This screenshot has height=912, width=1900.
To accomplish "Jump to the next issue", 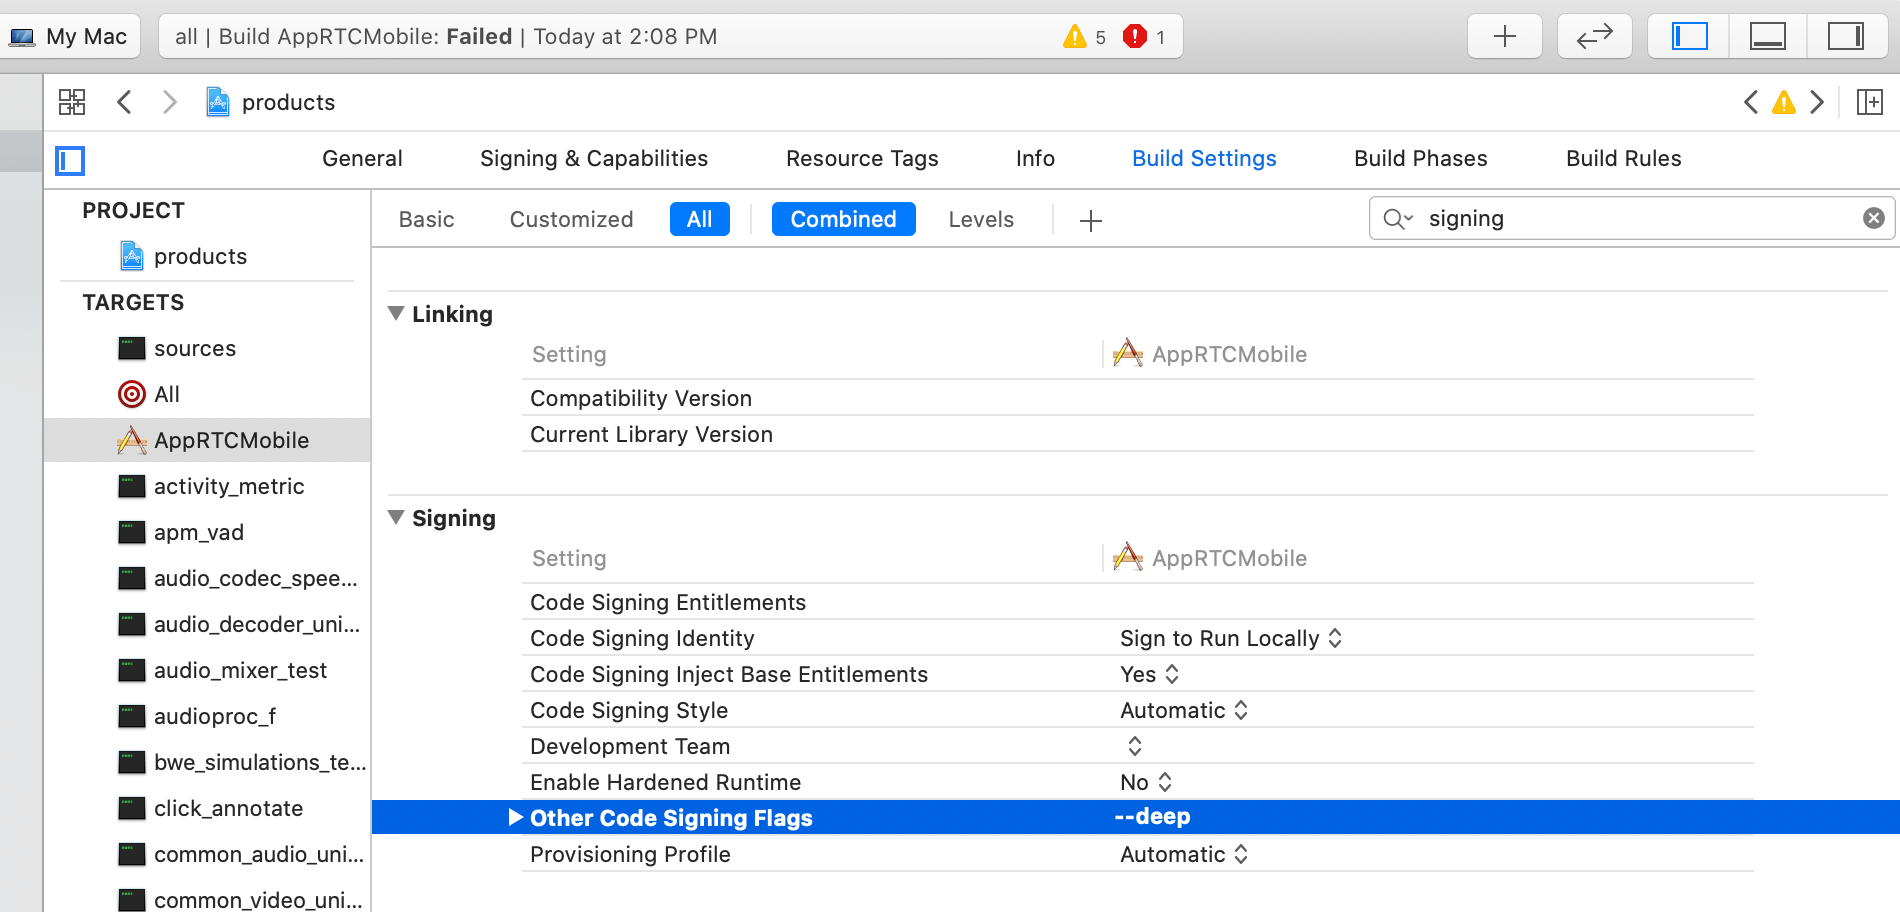I will (1817, 102).
